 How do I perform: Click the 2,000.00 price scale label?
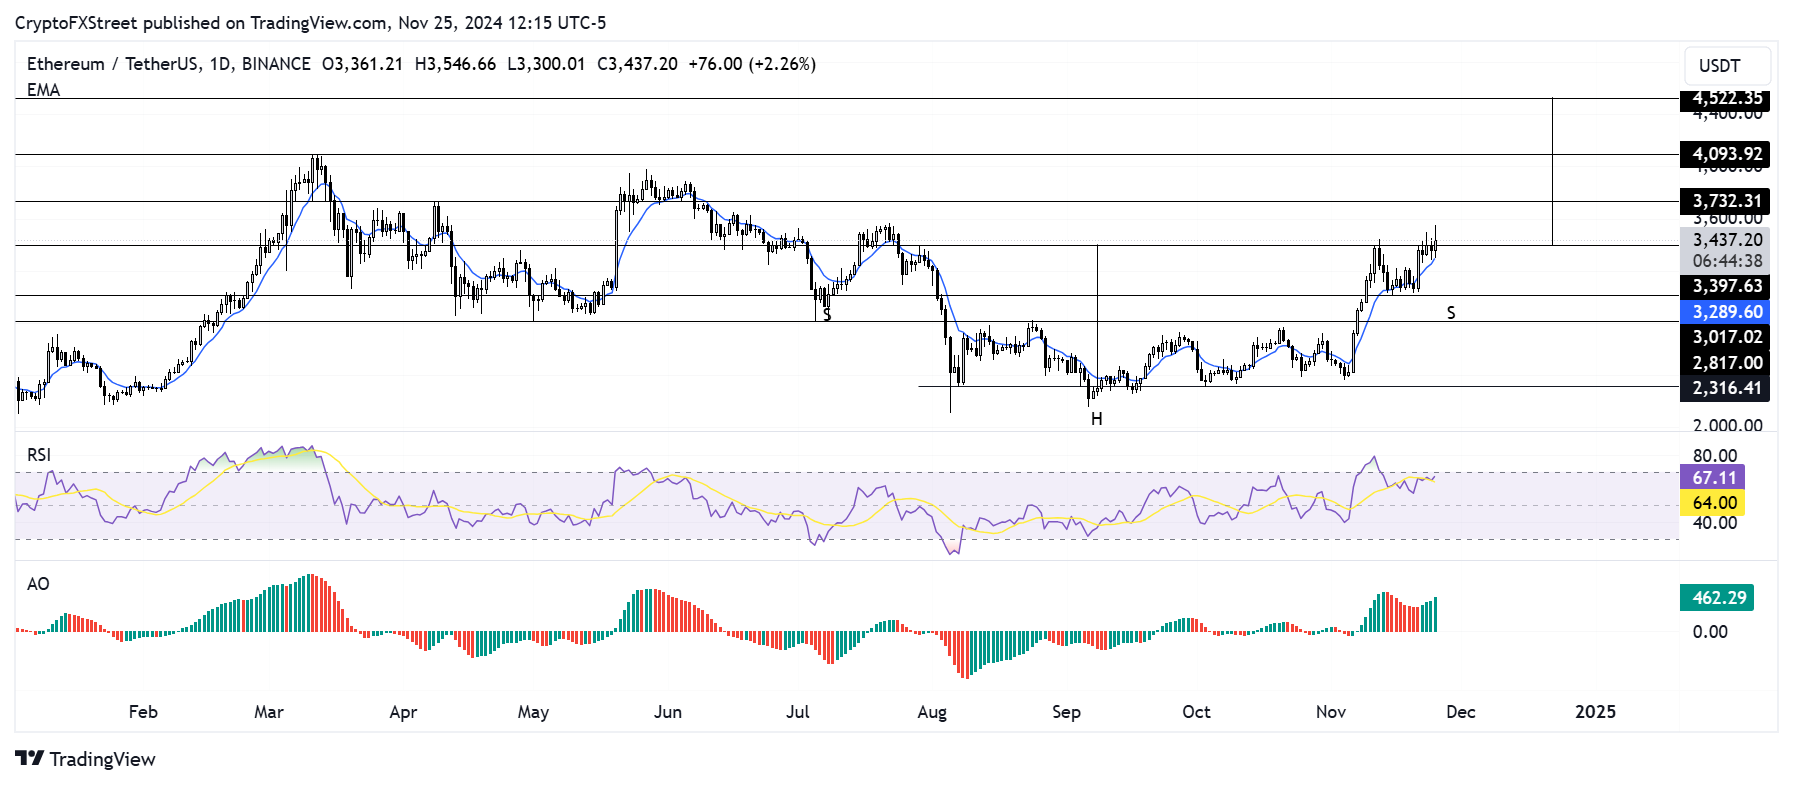tap(1727, 425)
